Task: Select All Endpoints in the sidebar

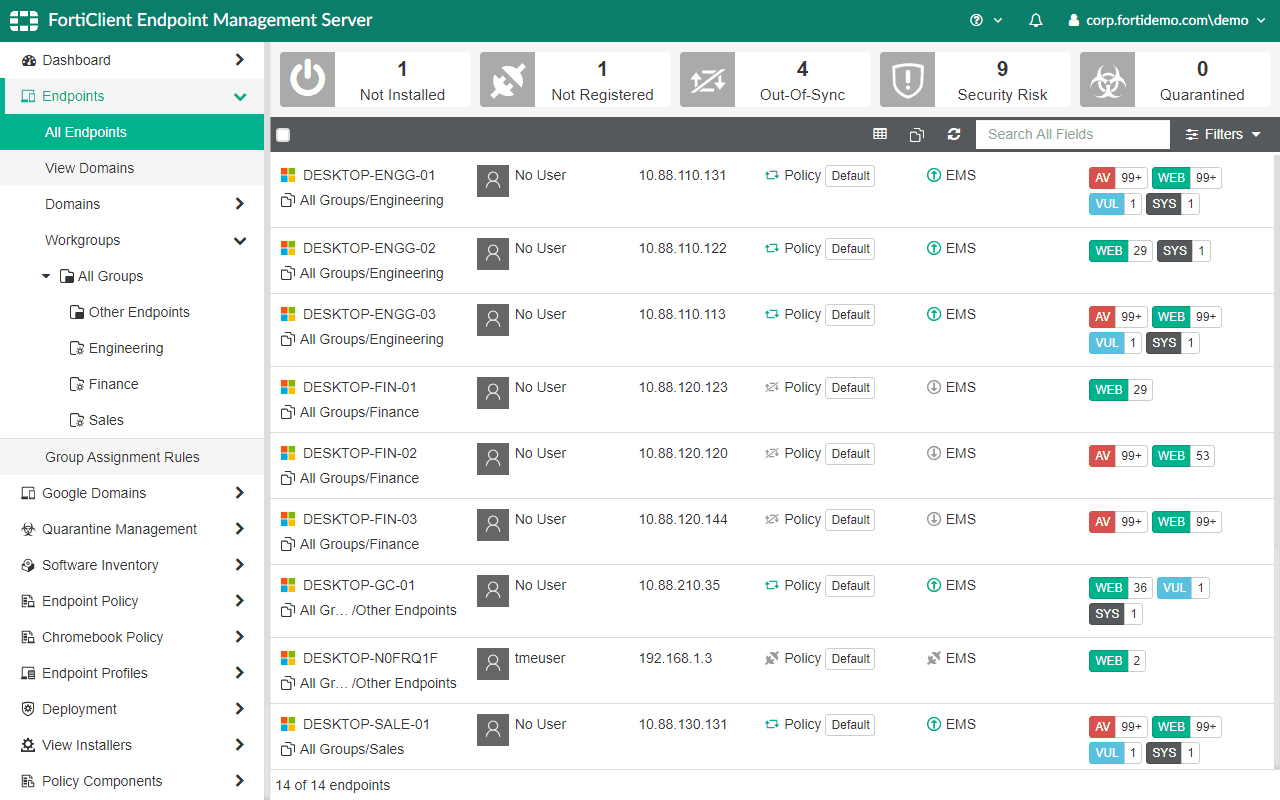Action: coord(132,132)
